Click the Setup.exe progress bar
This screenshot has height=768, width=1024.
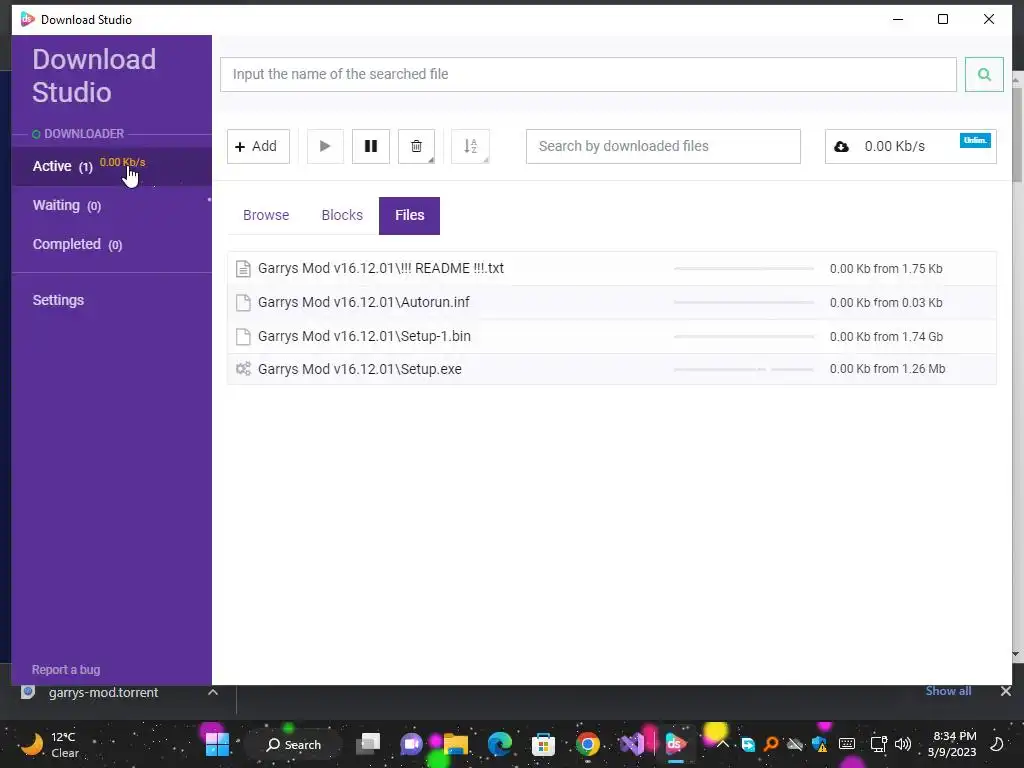(x=744, y=369)
